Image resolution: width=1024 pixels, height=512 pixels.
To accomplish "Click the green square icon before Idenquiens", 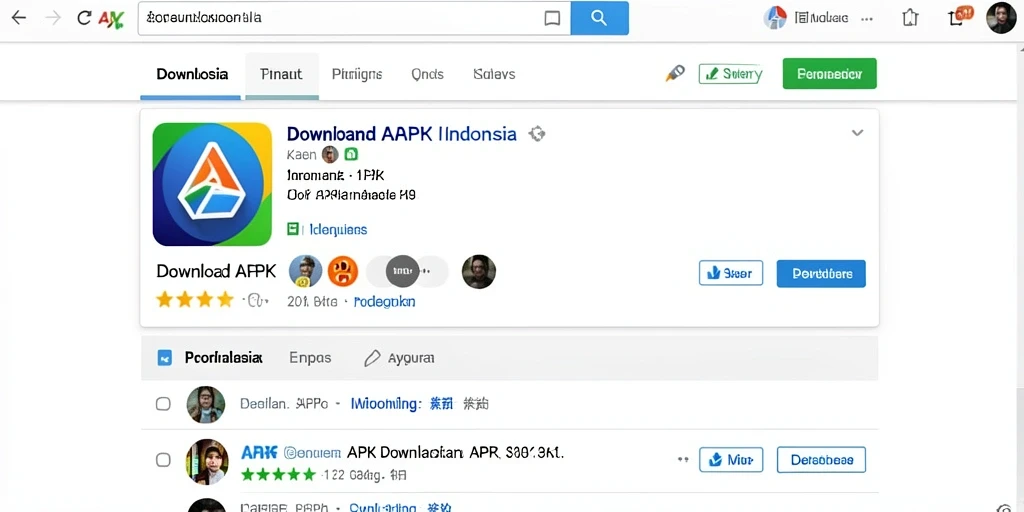I will tap(293, 229).
